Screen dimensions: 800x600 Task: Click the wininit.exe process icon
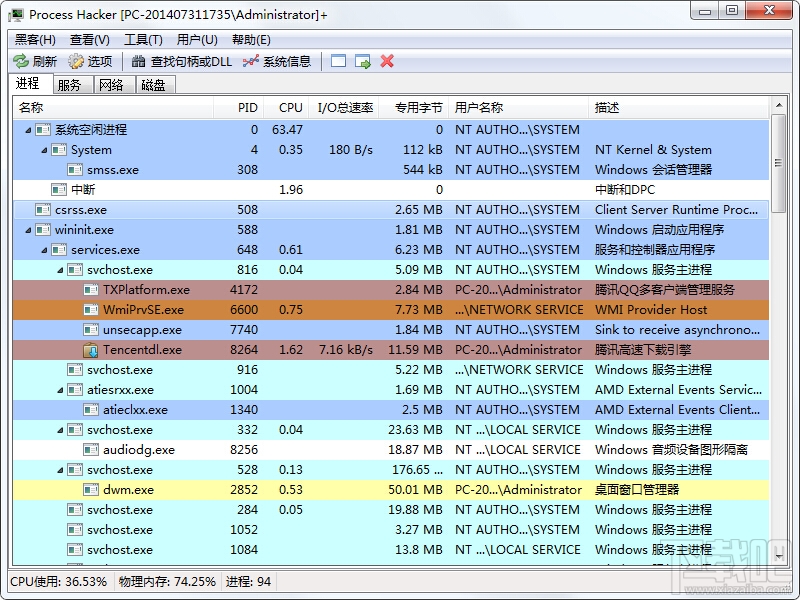pyautogui.click(x=43, y=230)
